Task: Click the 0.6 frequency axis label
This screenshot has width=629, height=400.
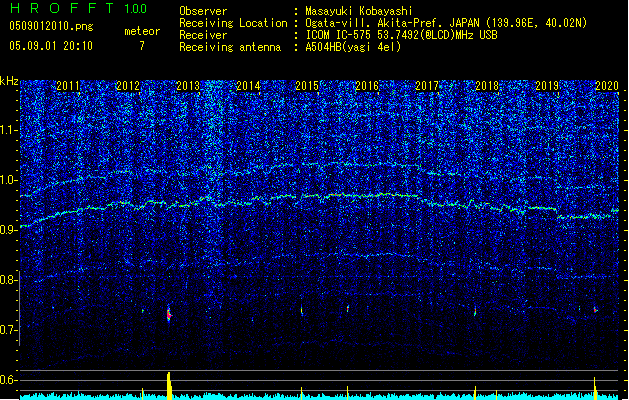Action: [9, 380]
